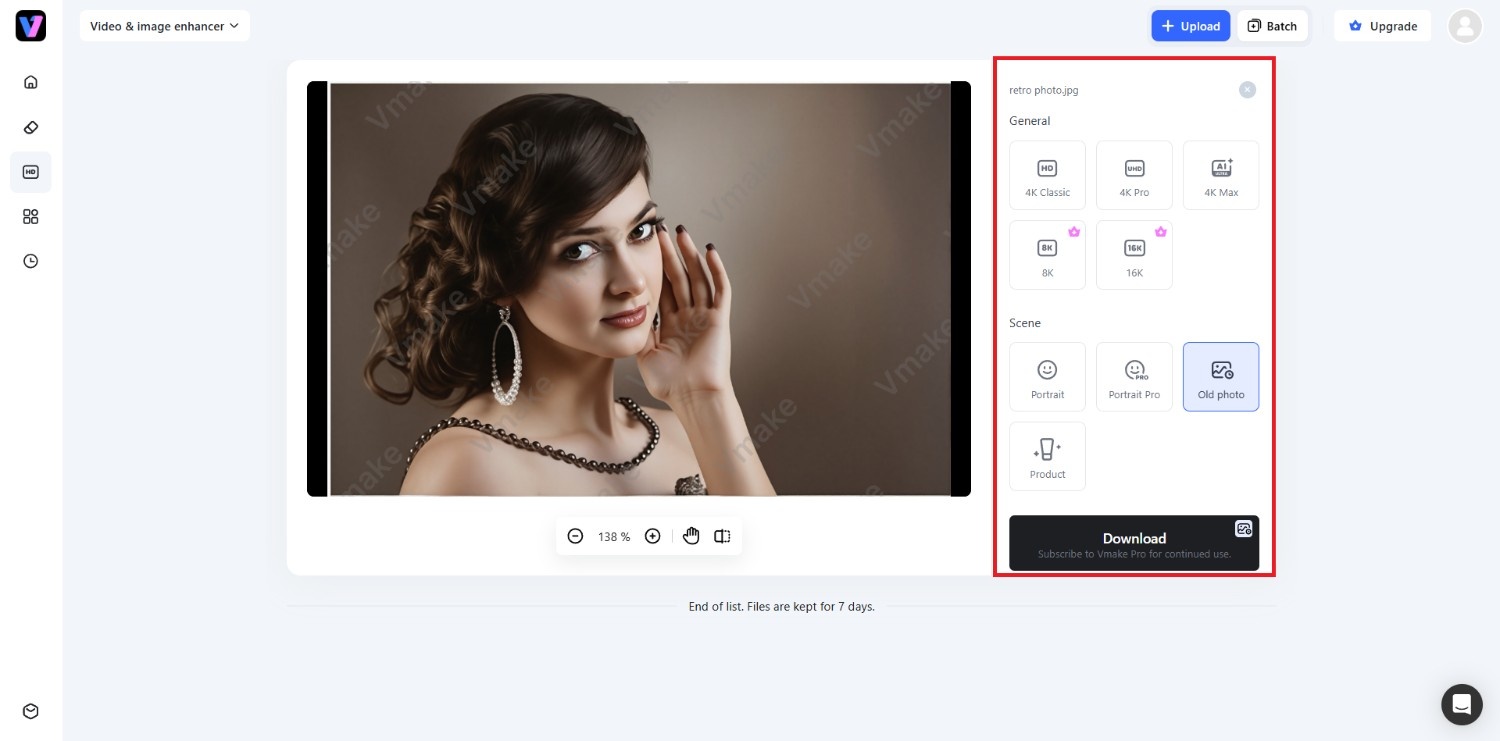Open the apps grid sidebar icon

coord(31,217)
